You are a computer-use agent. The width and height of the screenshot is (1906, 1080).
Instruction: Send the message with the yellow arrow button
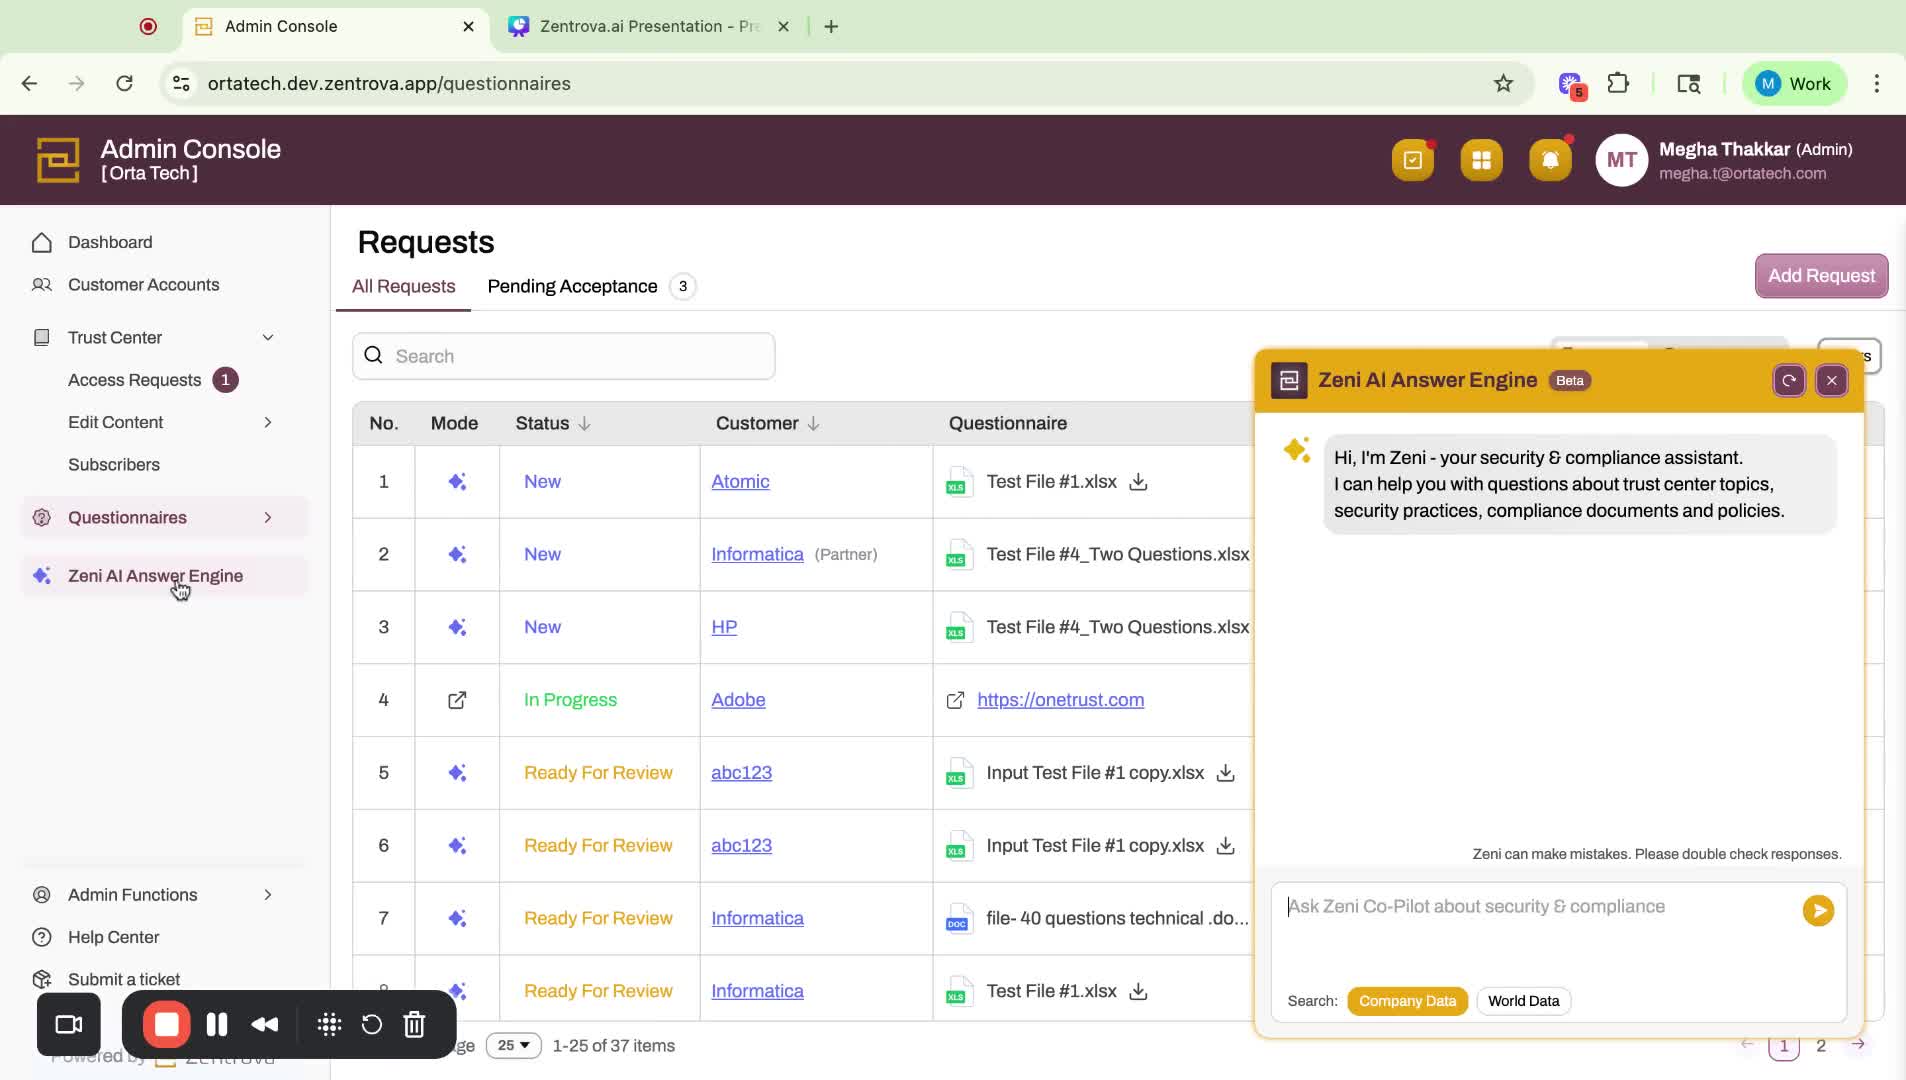[1818, 910]
